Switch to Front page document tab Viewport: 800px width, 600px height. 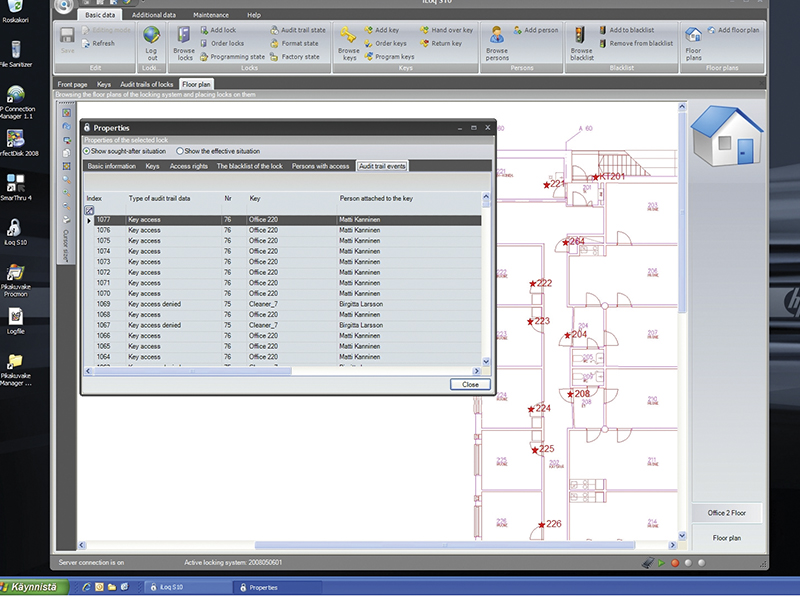(72, 84)
